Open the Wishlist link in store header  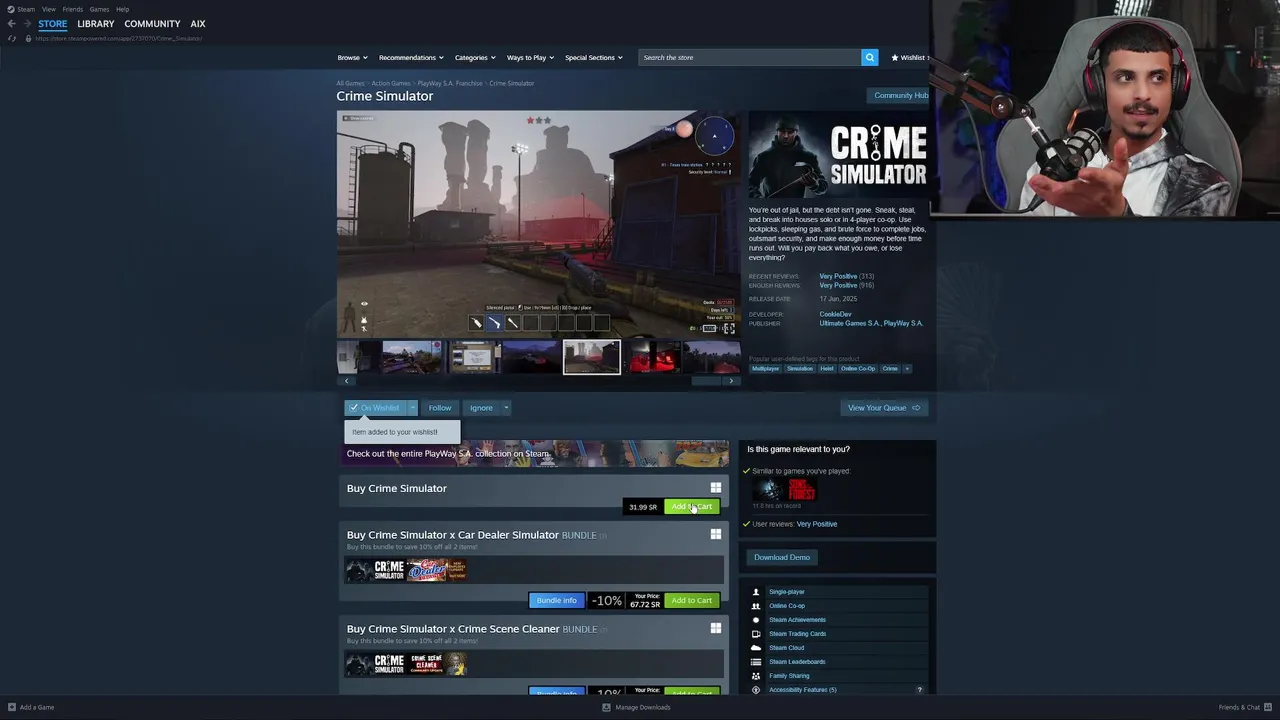(x=909, y=57)
